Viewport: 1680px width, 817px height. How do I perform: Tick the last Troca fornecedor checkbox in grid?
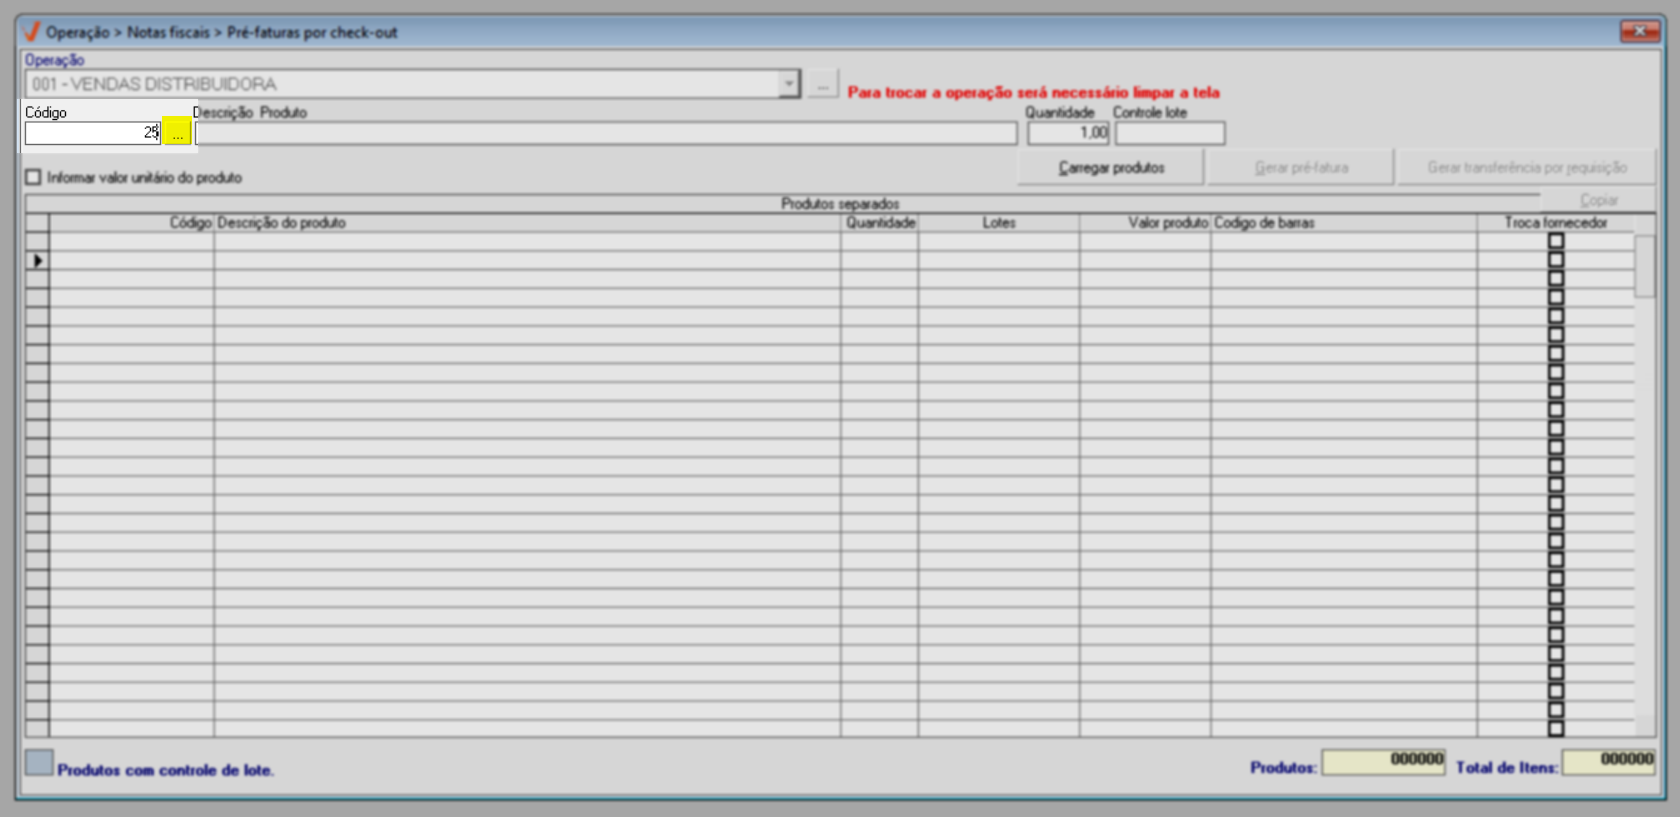1555,728
